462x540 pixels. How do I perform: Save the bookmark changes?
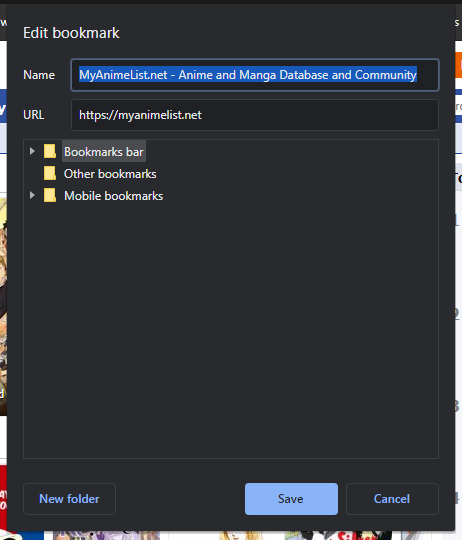(x=291, y=499)
